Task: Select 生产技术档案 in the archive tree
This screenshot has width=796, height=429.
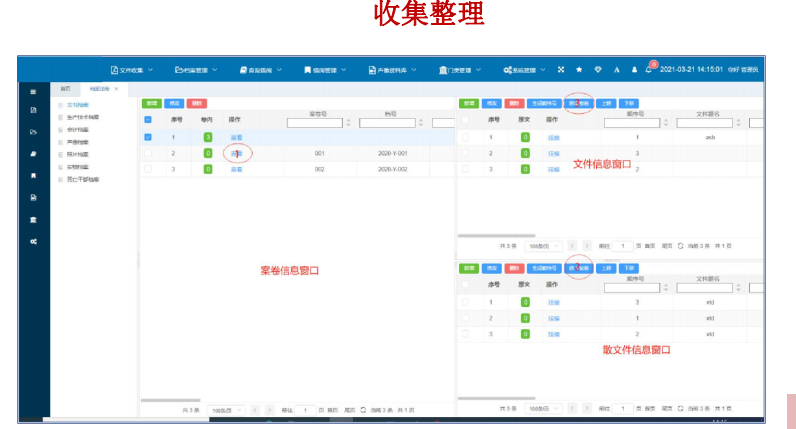Action: tap(83, 117)
